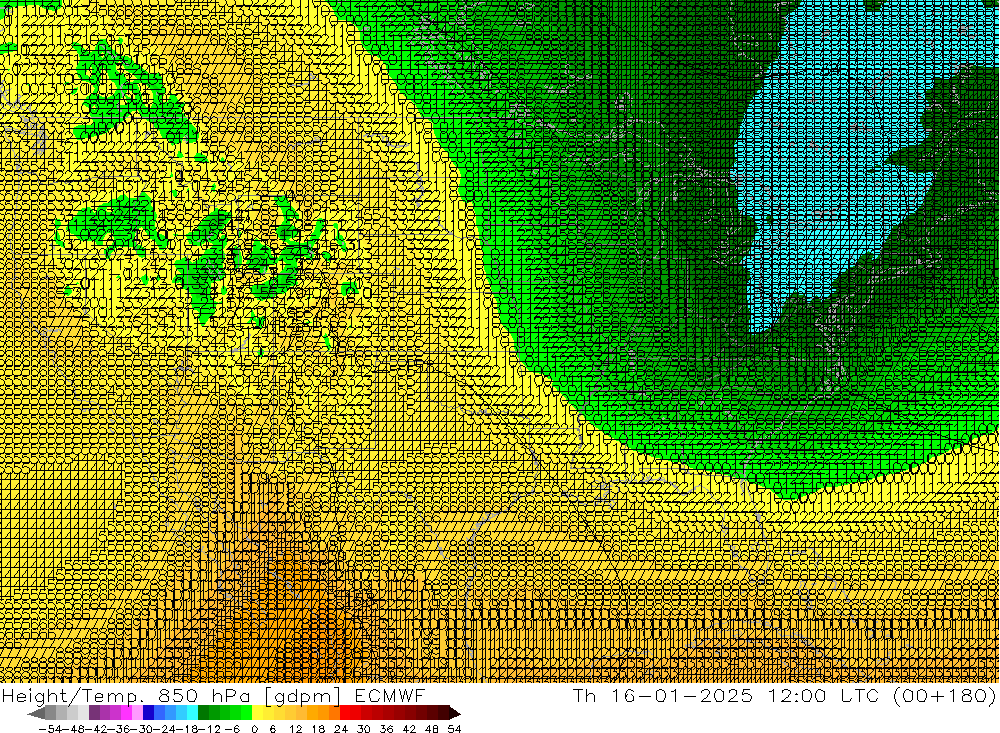
Task: Click the legend value 24
Action: click(x=341, y=729)
